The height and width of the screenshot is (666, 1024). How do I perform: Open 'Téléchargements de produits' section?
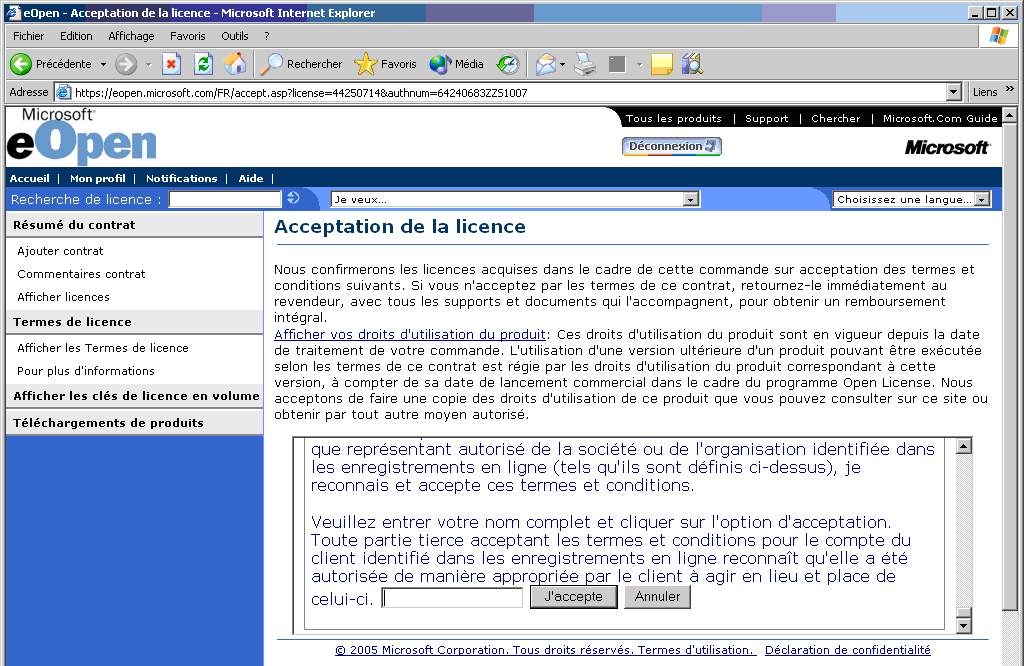(x=108, y=422)
